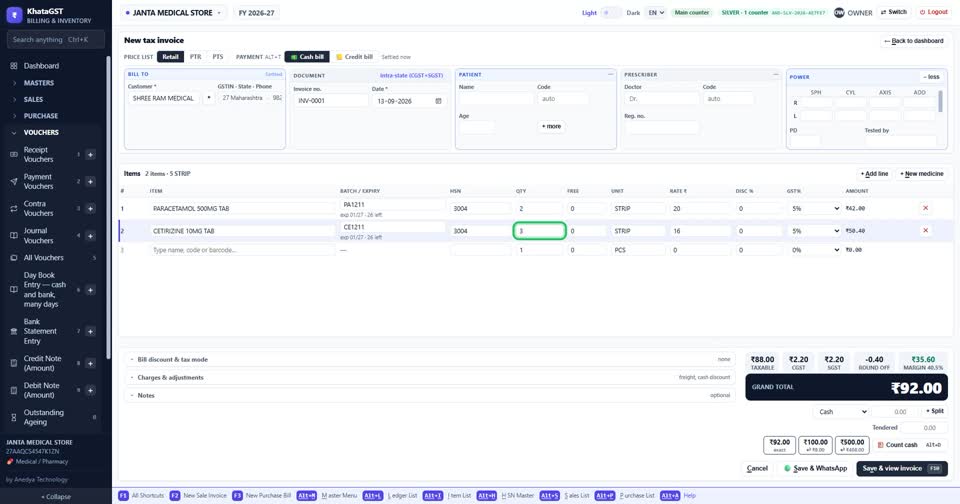Add a Day Book Entry with plus icon
The height and width of the screenshot is (504, 960).
(x=90, y=290)
